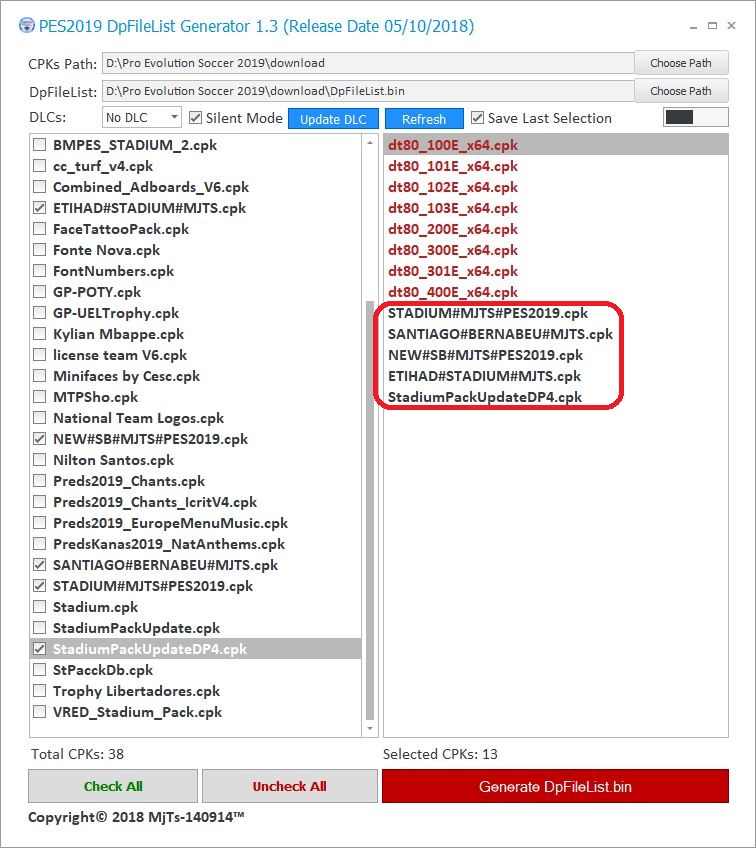Check Combined_Adboards_V6.cpk checkbox
The width and height of the screenshot is (756, 848).
click(x=39, y=187)
